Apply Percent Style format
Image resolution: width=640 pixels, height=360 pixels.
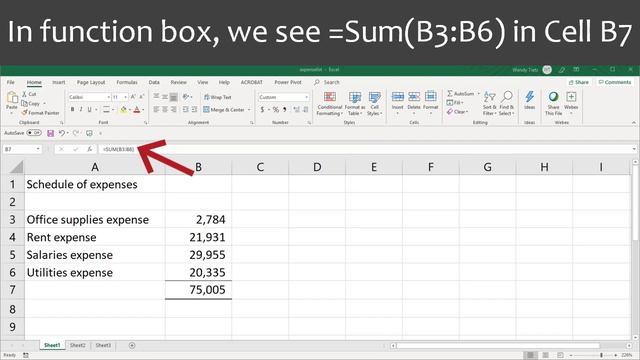point(276,109)
